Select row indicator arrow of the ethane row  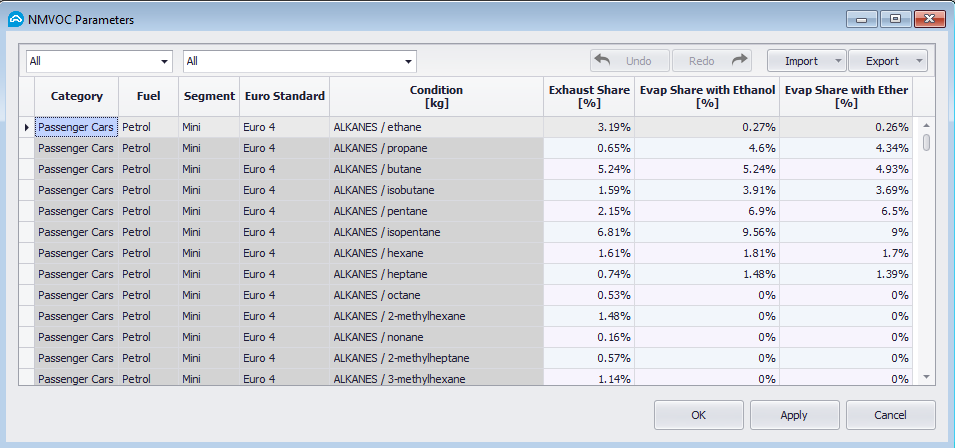(26, 127)
